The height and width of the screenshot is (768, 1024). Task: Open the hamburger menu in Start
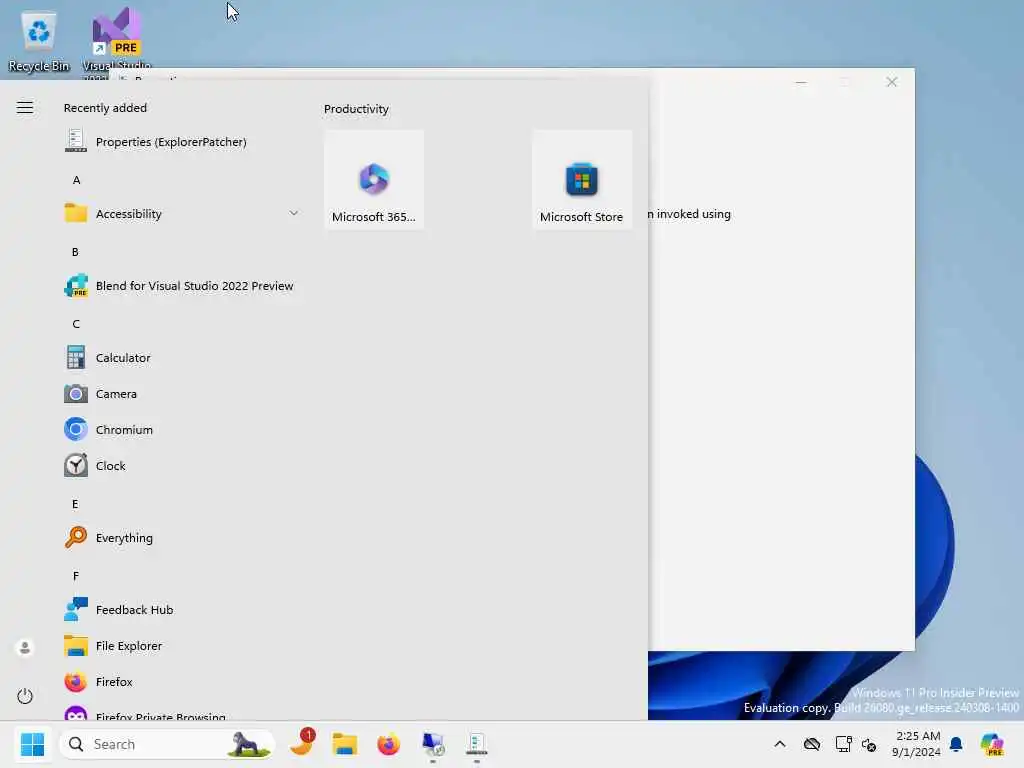coord(25,108)
